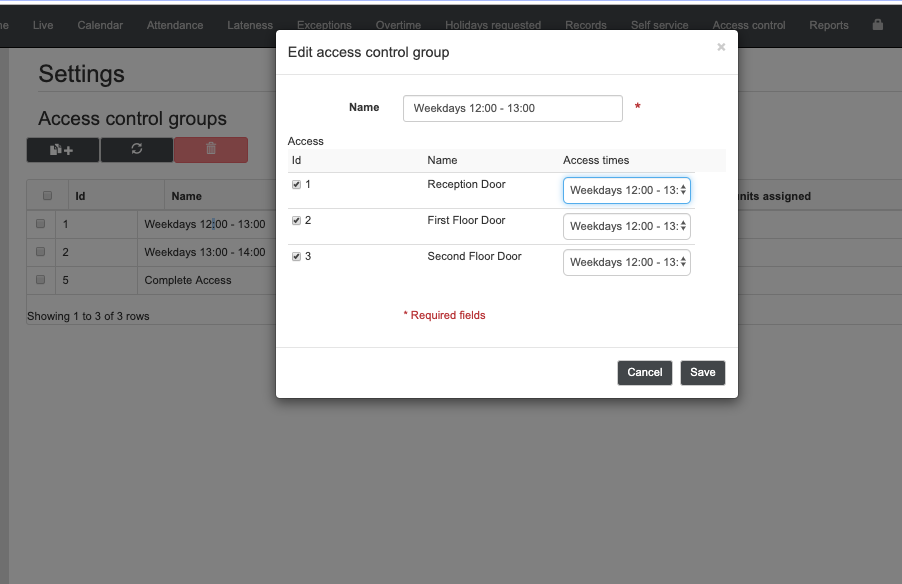
Task: Click the refresh groups icon
Action: [x=136, y=149]
